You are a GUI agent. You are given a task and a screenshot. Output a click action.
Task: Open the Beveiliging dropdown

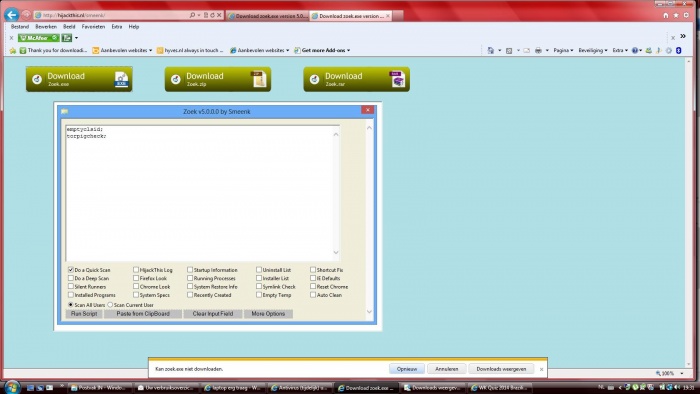tap(593, 50)
